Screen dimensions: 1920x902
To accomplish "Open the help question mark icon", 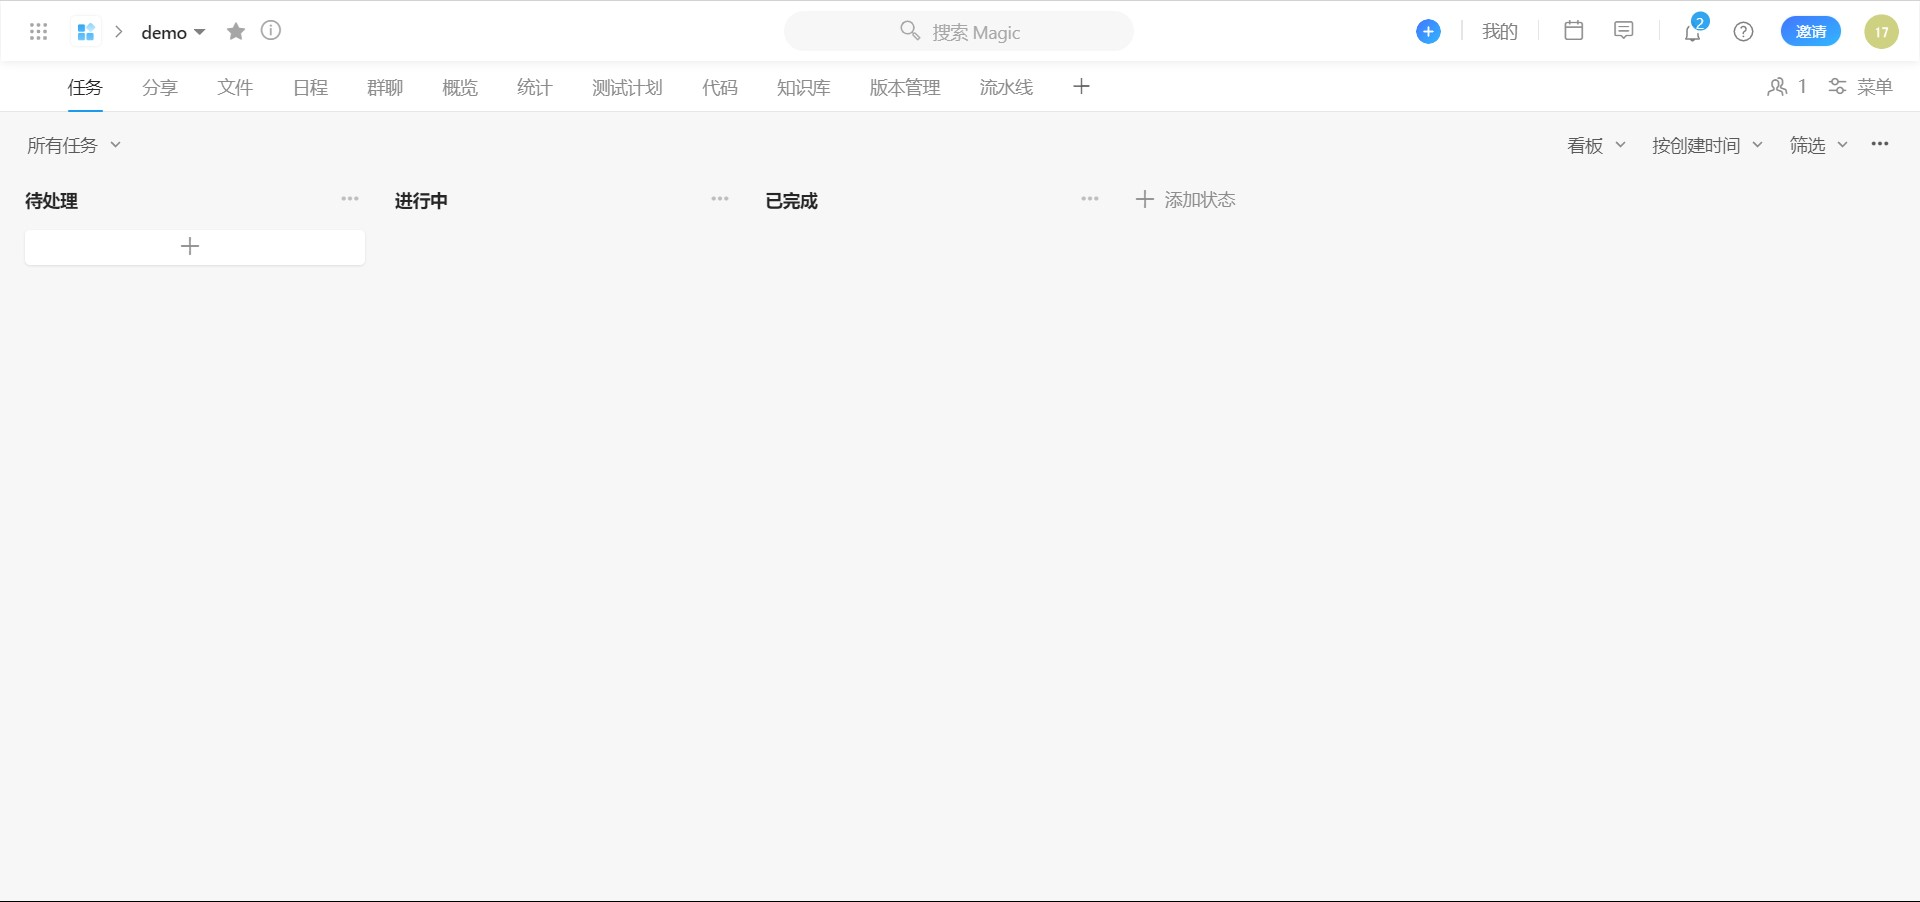I will click(x=1743, y=31).
